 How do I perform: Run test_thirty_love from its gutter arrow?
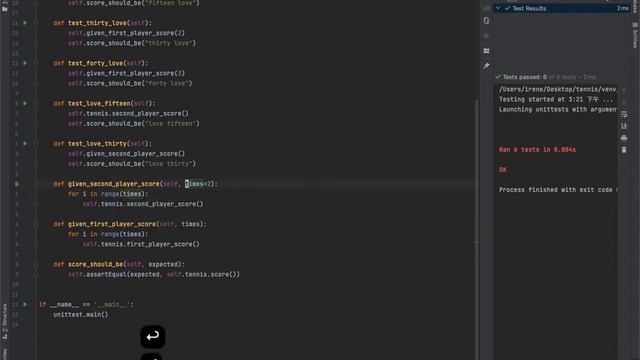25,23
